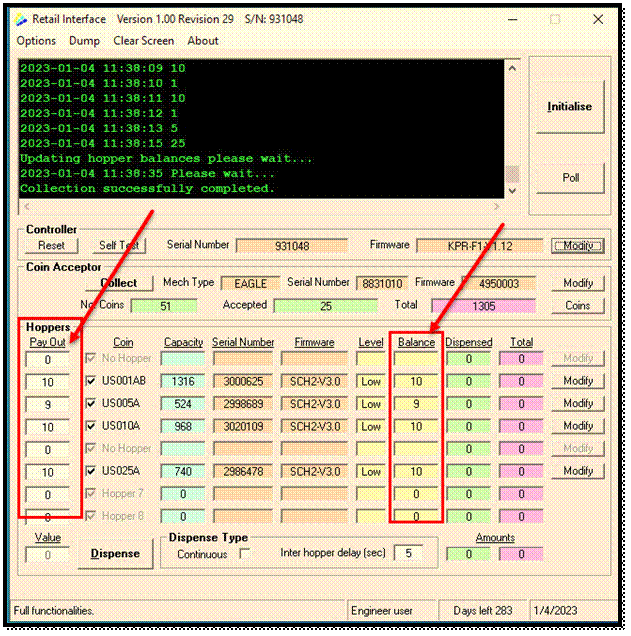Toggle the US005A hopper checkbox
This screenshot has width=631, height=636.
tap(91, 404)
